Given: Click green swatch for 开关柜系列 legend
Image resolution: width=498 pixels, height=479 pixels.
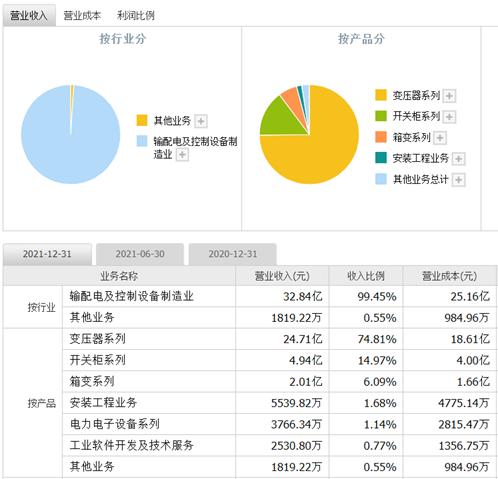Looking at the screenshot, I should [381, 116].
